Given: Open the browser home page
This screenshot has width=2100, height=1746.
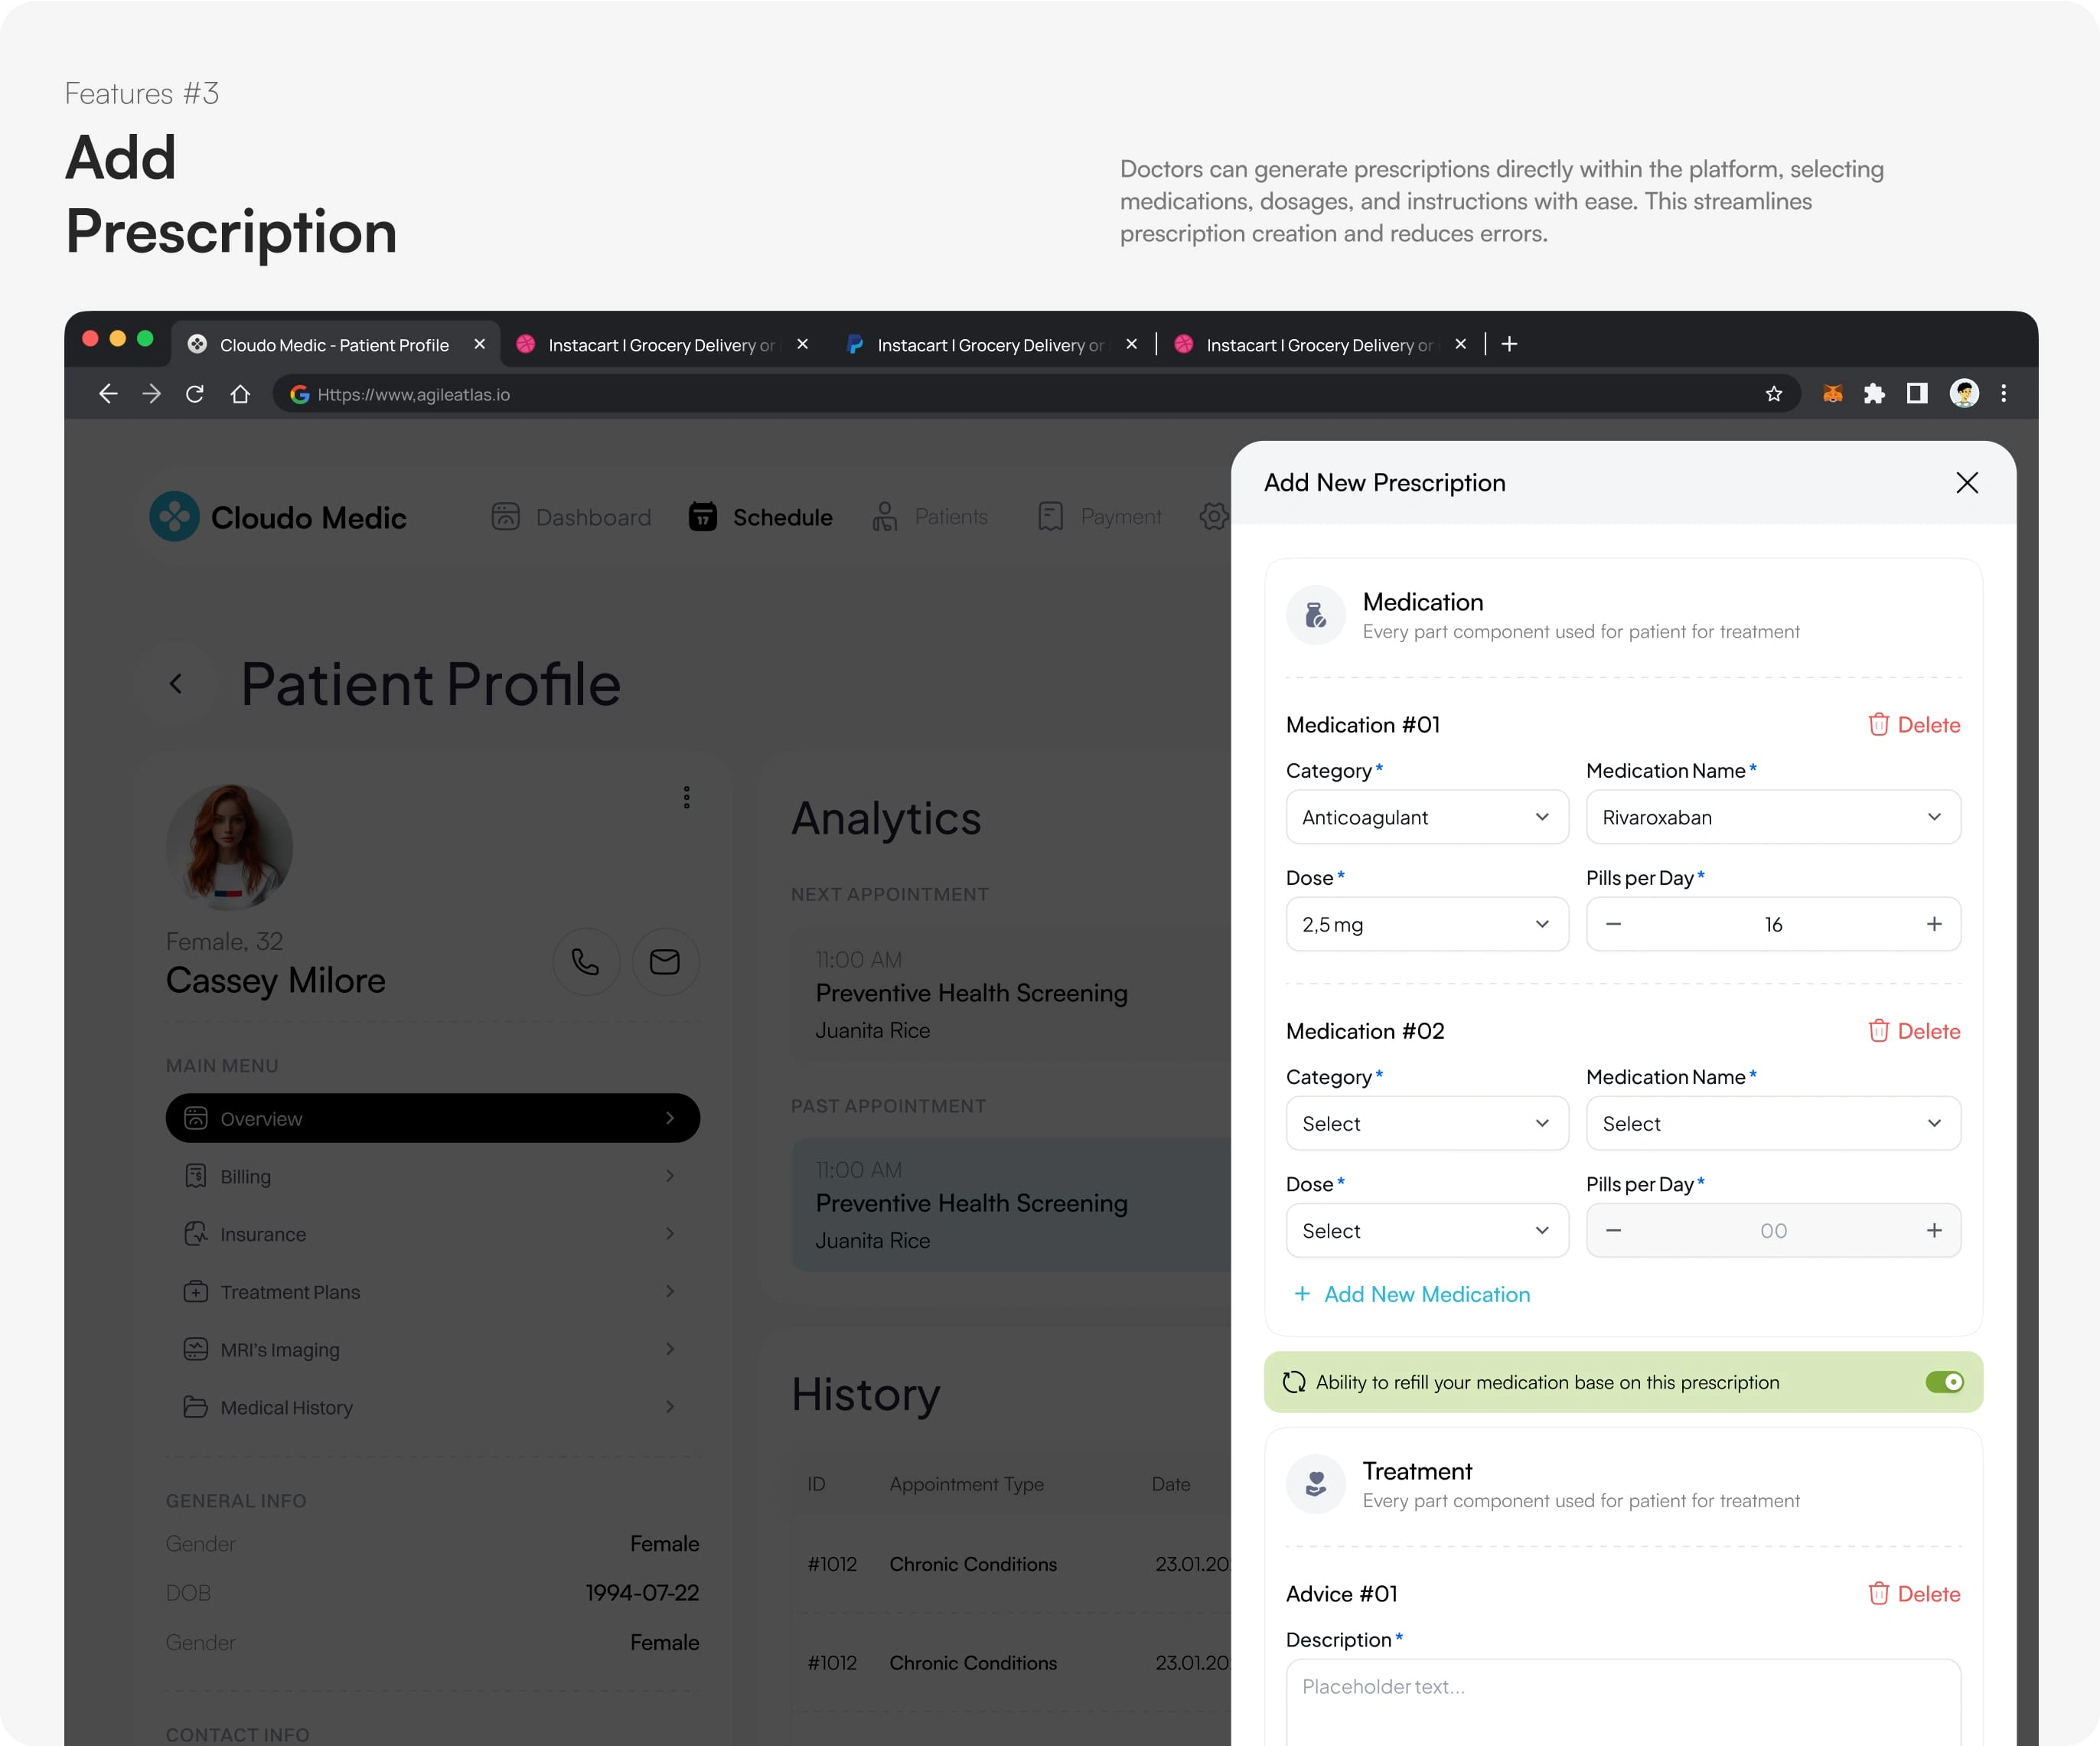Looking at the screenshot, I should [x=240, y=394].
